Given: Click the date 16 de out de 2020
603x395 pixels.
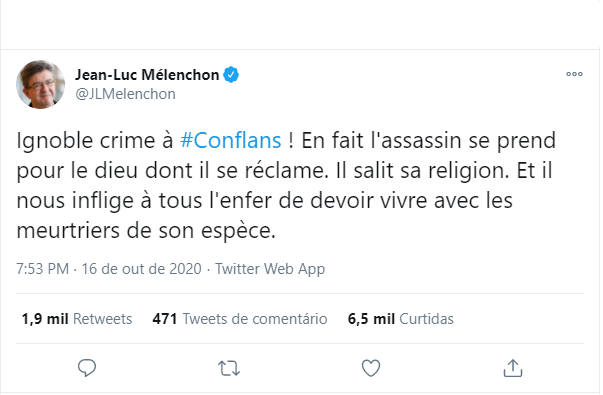Looking at the screenshot, I should tap(141, 268).
